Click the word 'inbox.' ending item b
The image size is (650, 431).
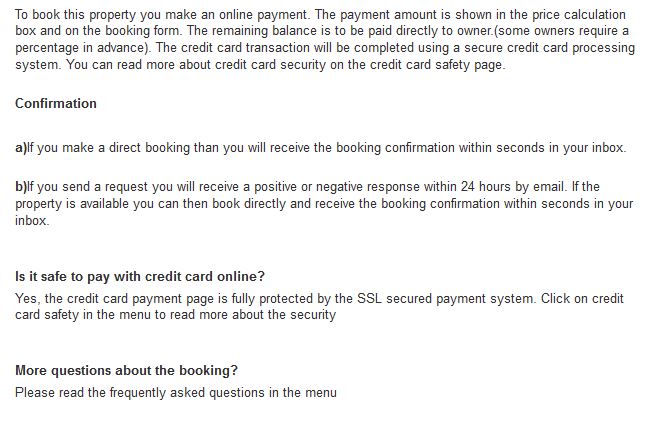point(32,220)
